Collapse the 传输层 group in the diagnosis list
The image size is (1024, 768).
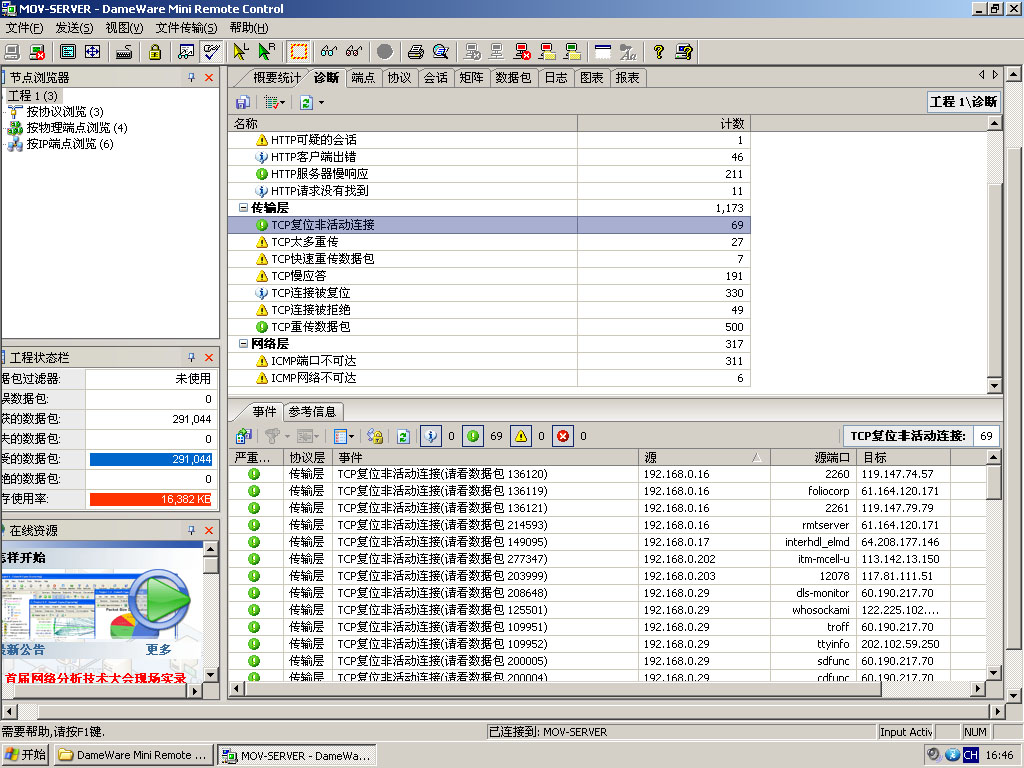pos(243,208)
